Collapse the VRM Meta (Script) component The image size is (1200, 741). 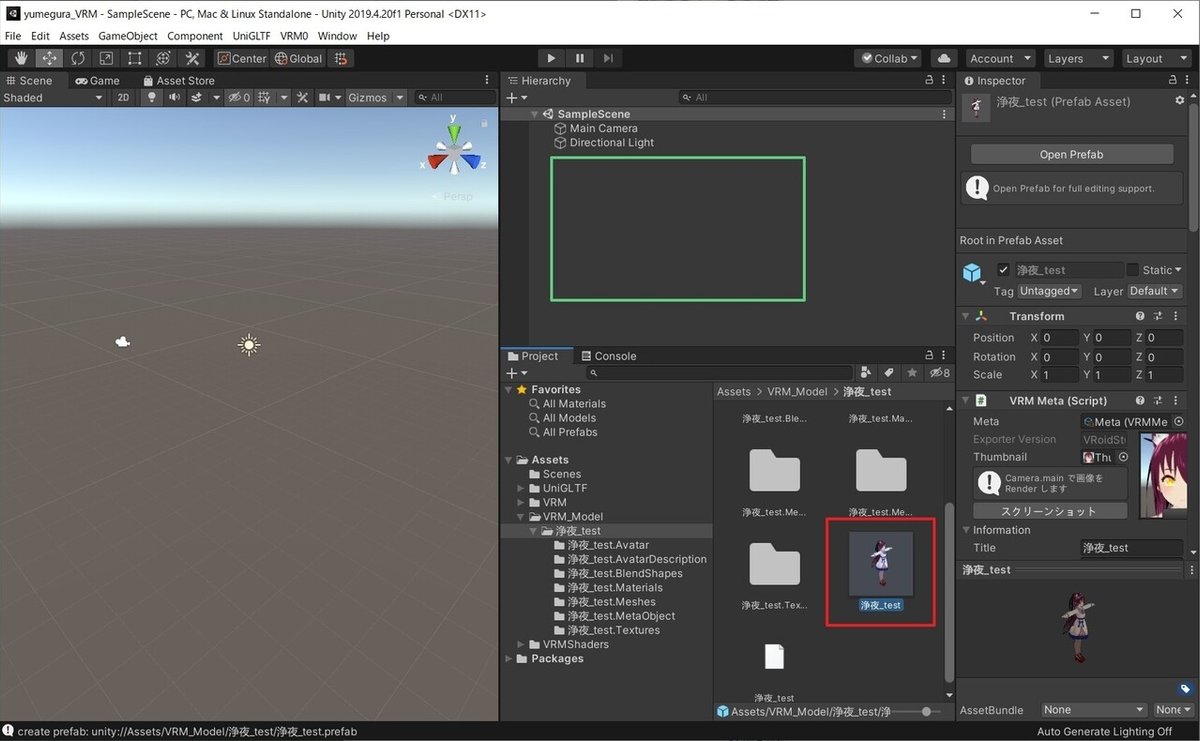click(966, 400)
